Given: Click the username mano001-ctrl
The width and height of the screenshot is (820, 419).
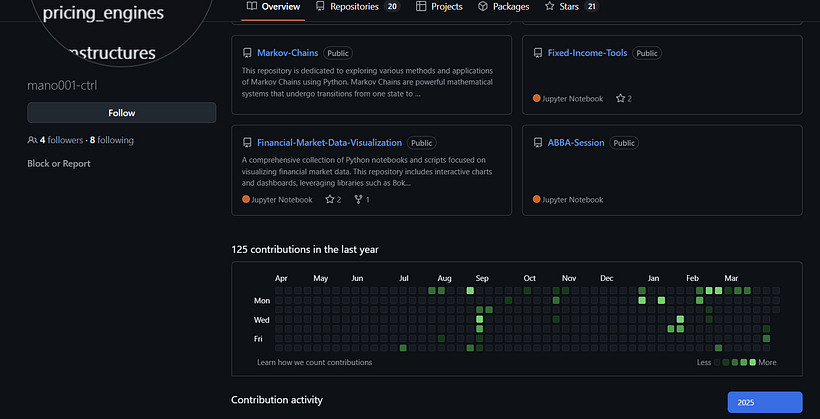Looking at the screenshot, I should point(62,85).
